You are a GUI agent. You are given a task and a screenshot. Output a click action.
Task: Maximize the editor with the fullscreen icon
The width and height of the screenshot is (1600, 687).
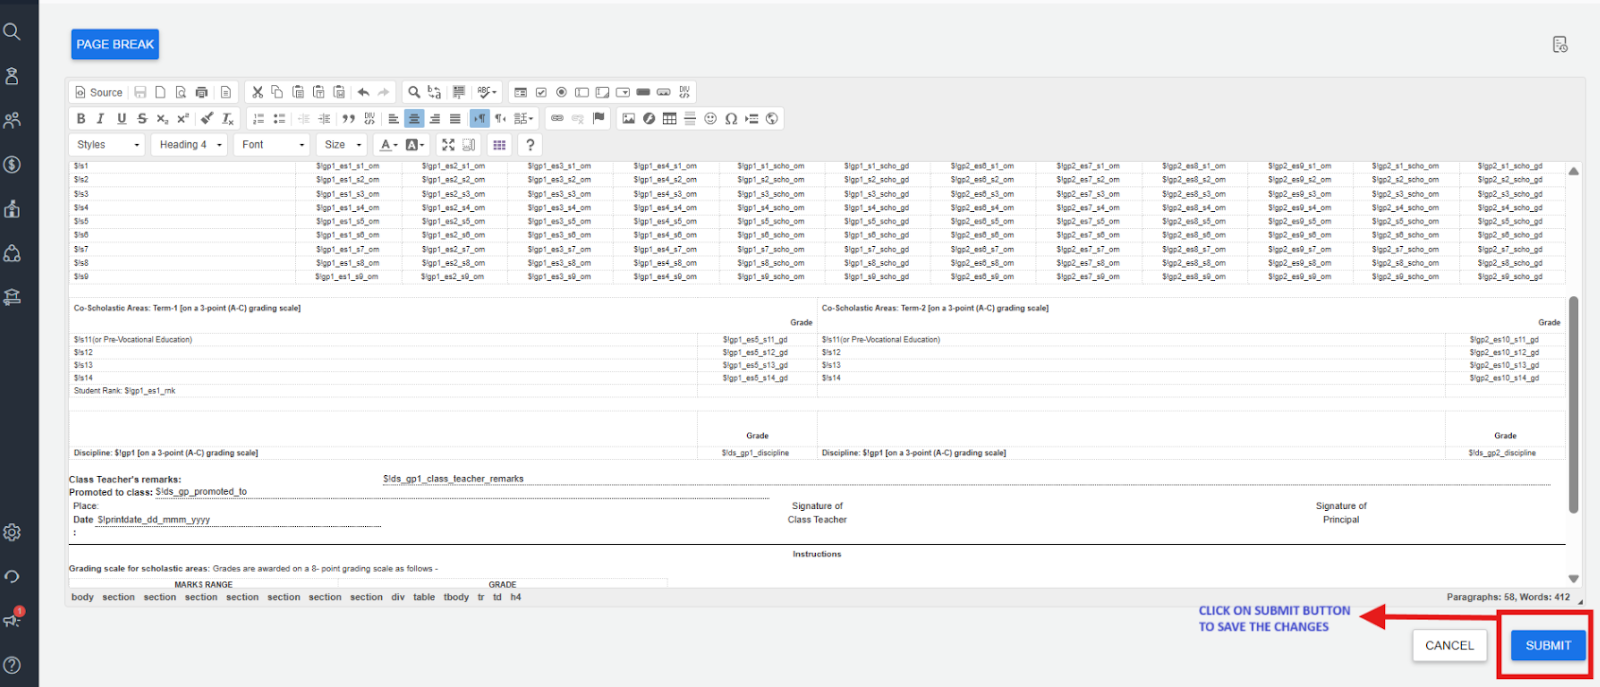pos(448,145)
